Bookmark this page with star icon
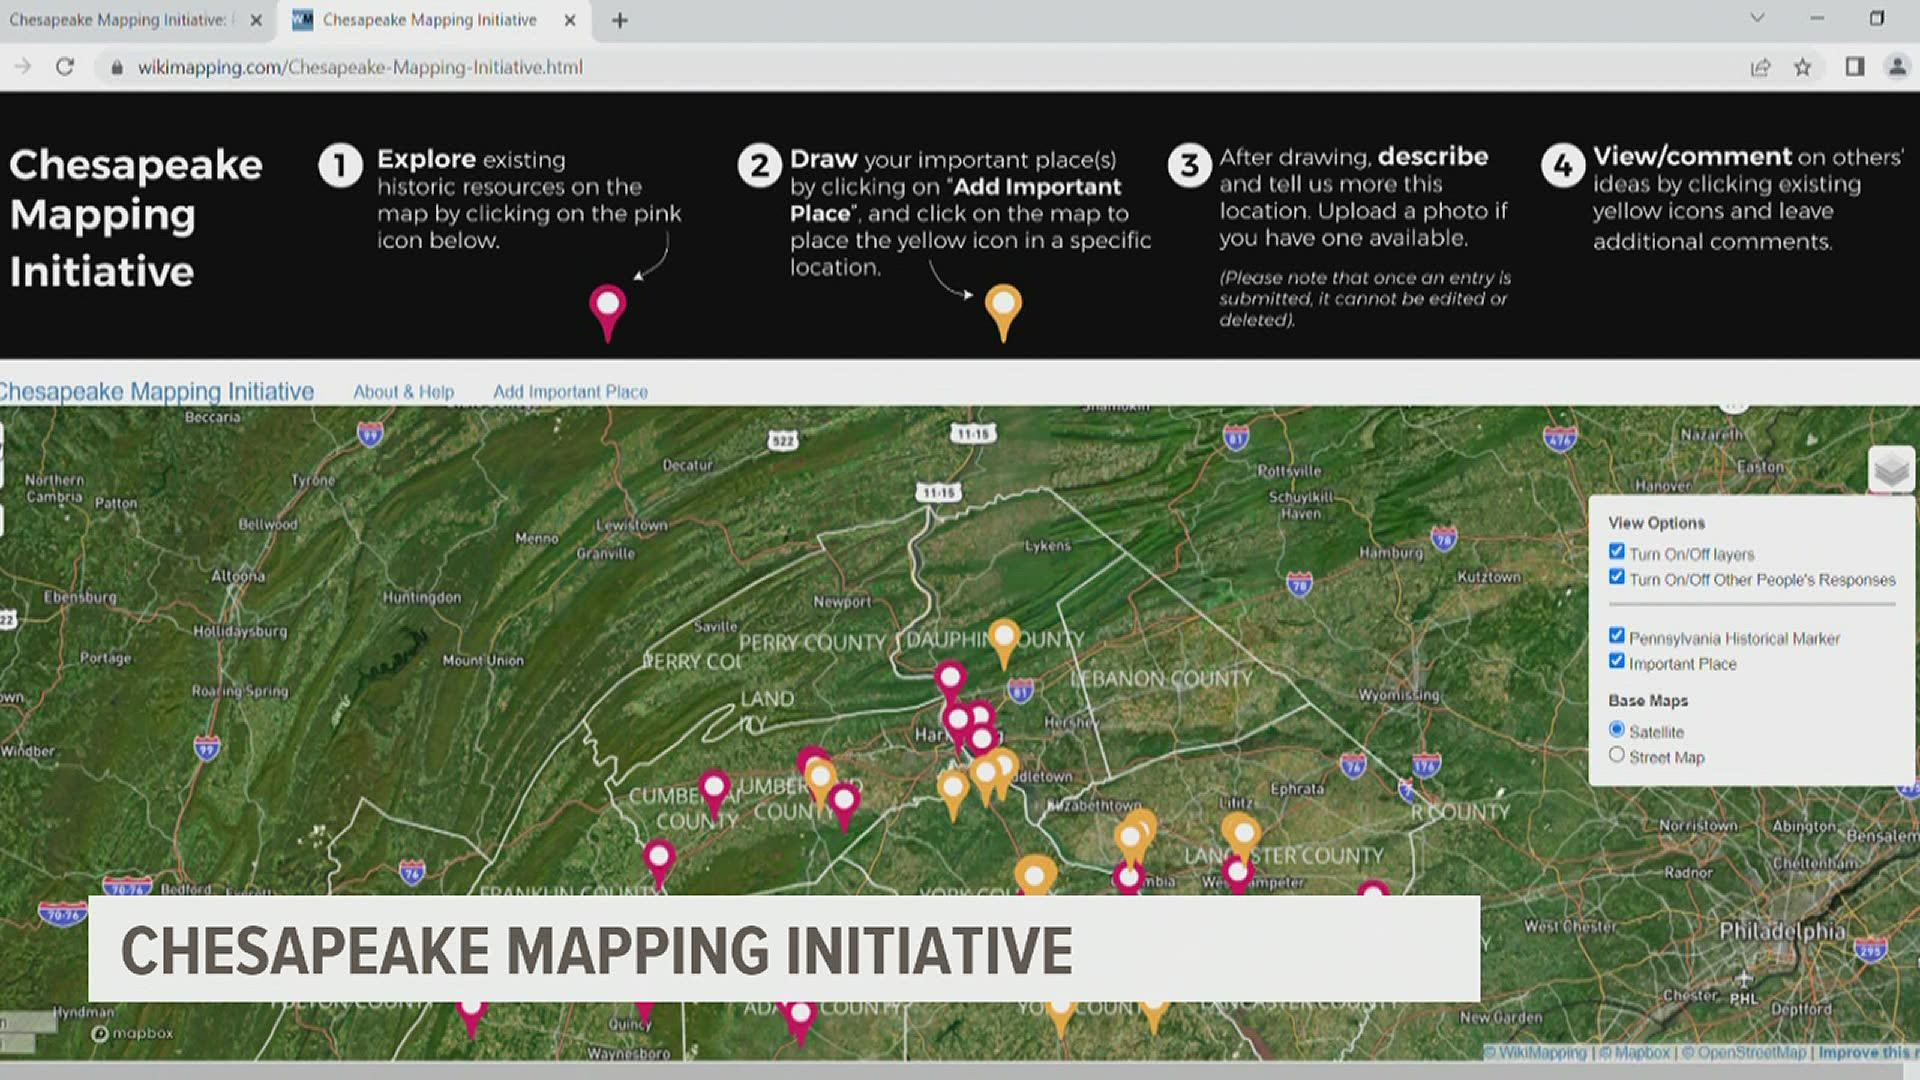Image resolution: width=1920 pixels, height=1080 pixels. 1802,67
